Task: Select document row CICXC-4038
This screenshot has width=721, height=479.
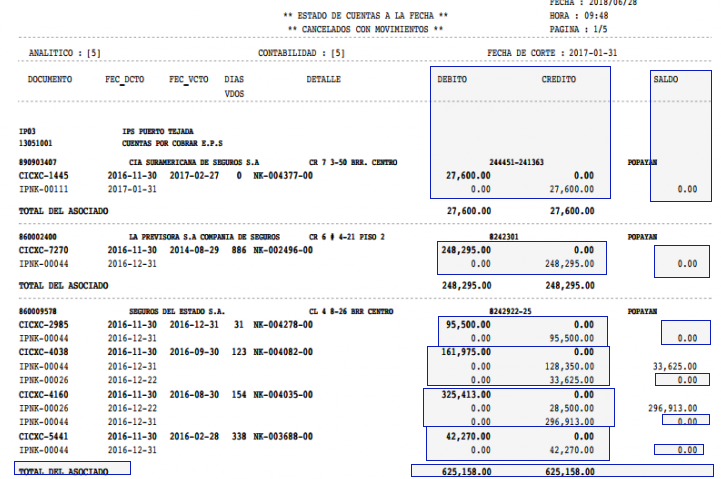Action: [x=43, y=353]
